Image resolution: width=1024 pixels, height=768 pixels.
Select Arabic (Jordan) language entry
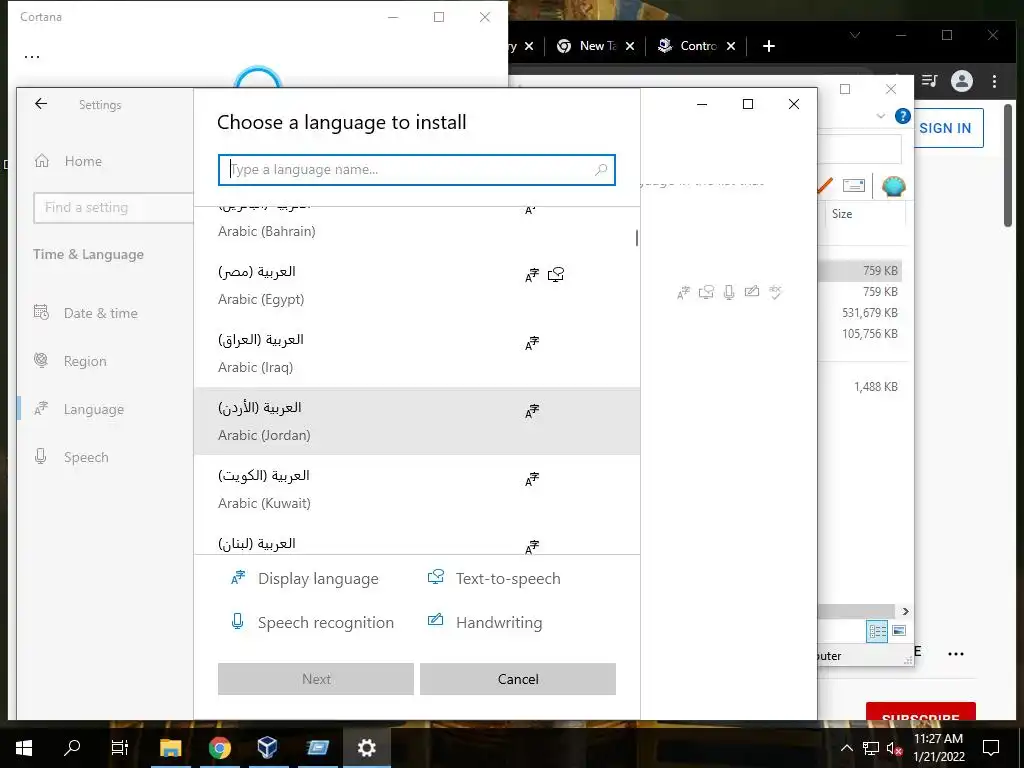[417, 421]
